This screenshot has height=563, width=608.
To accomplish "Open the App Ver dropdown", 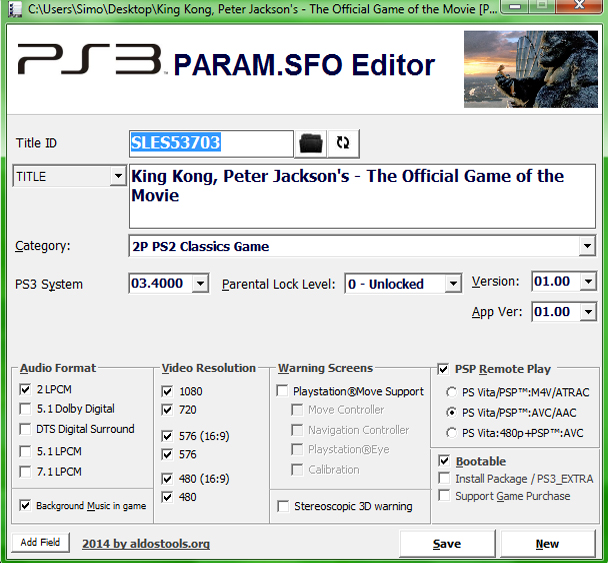I will tap(587, 312).
